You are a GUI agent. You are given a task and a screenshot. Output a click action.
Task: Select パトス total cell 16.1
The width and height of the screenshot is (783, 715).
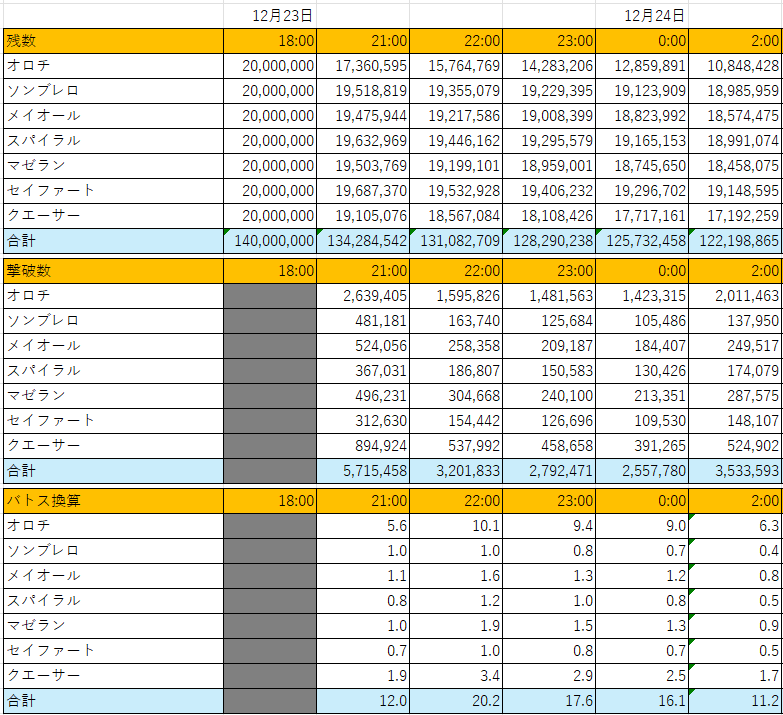pos(642,701)
